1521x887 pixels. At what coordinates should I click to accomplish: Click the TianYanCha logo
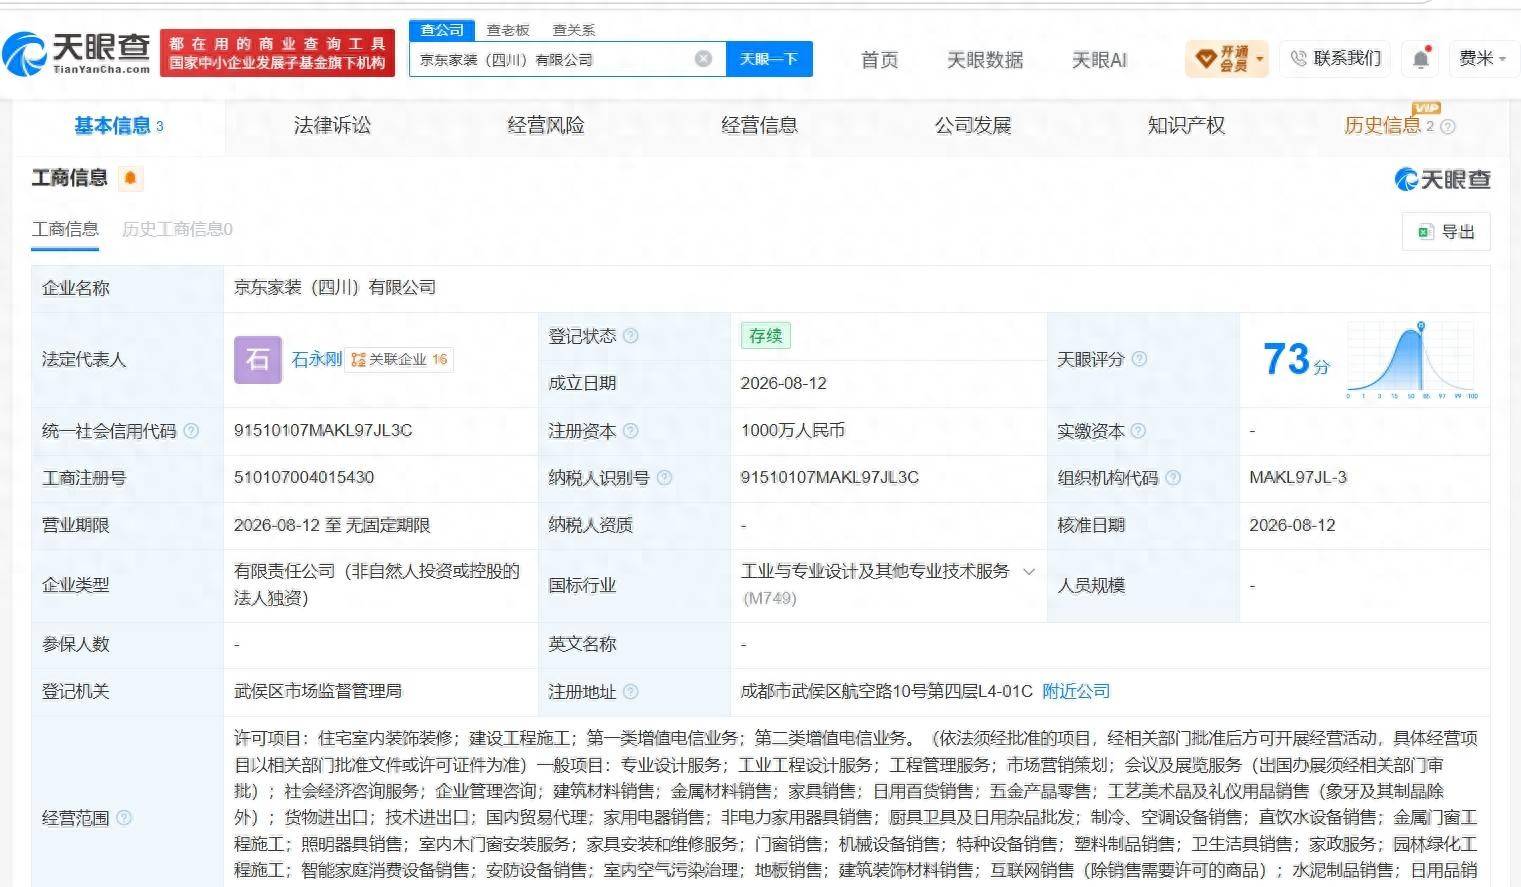77,53
